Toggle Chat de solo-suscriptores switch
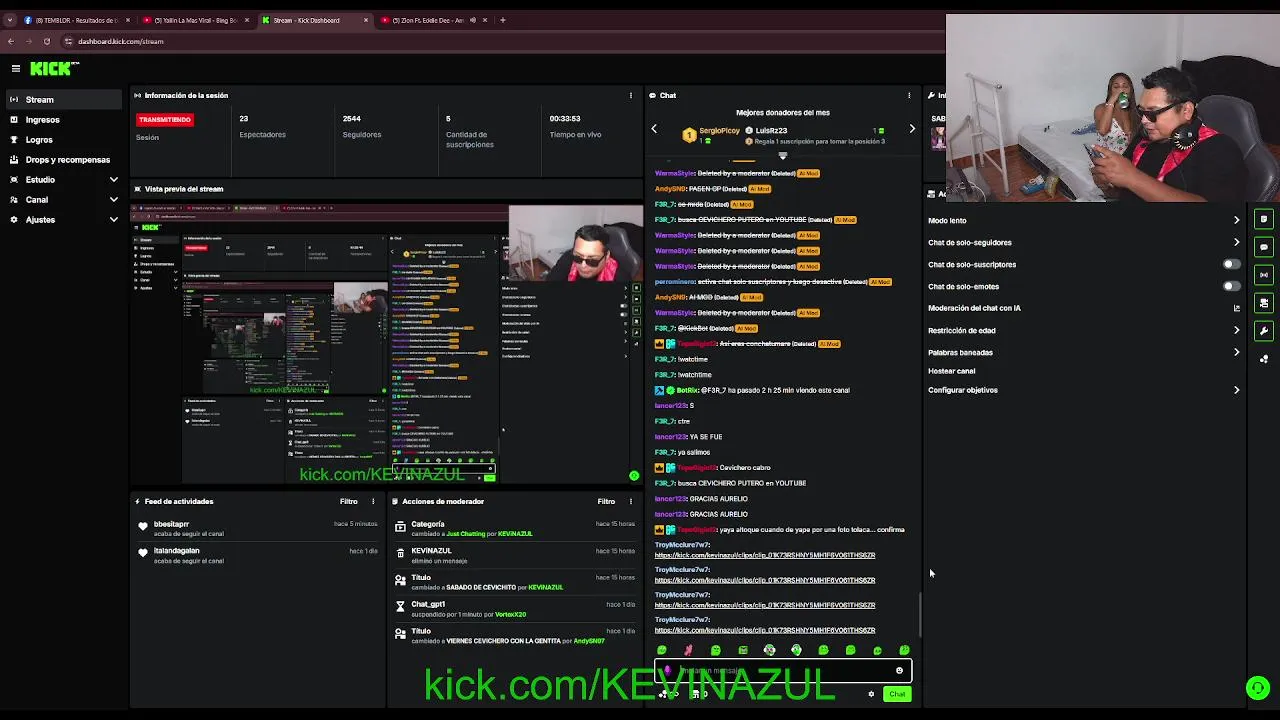Viewport: 1280px width, 720px height. [1232, 264]
